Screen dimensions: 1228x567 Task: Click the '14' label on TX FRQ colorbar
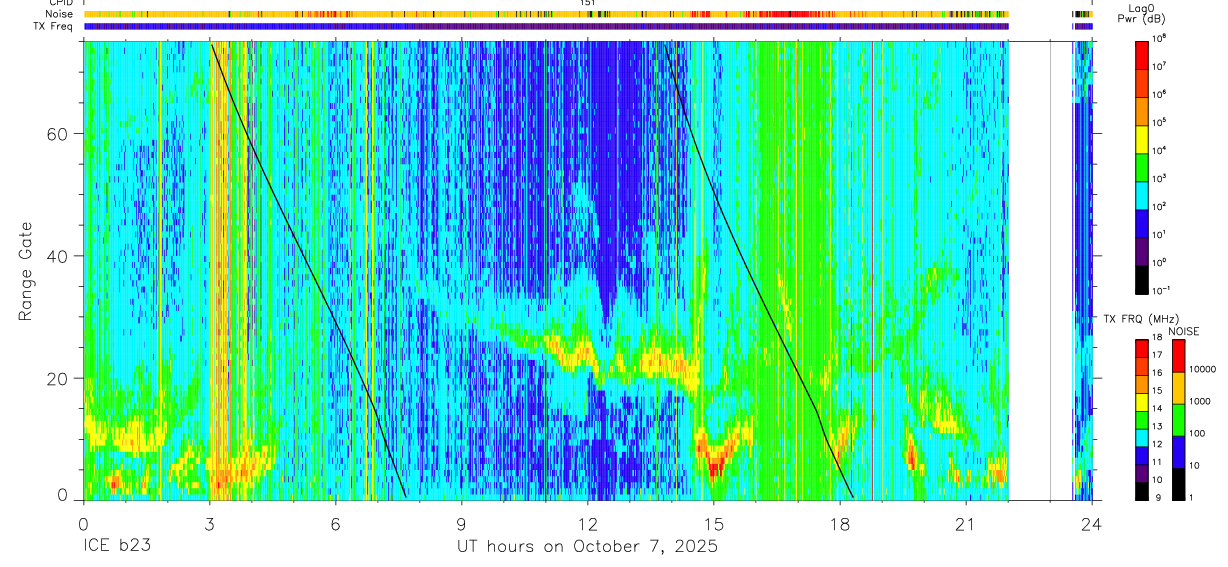(x=1158, y=410)
